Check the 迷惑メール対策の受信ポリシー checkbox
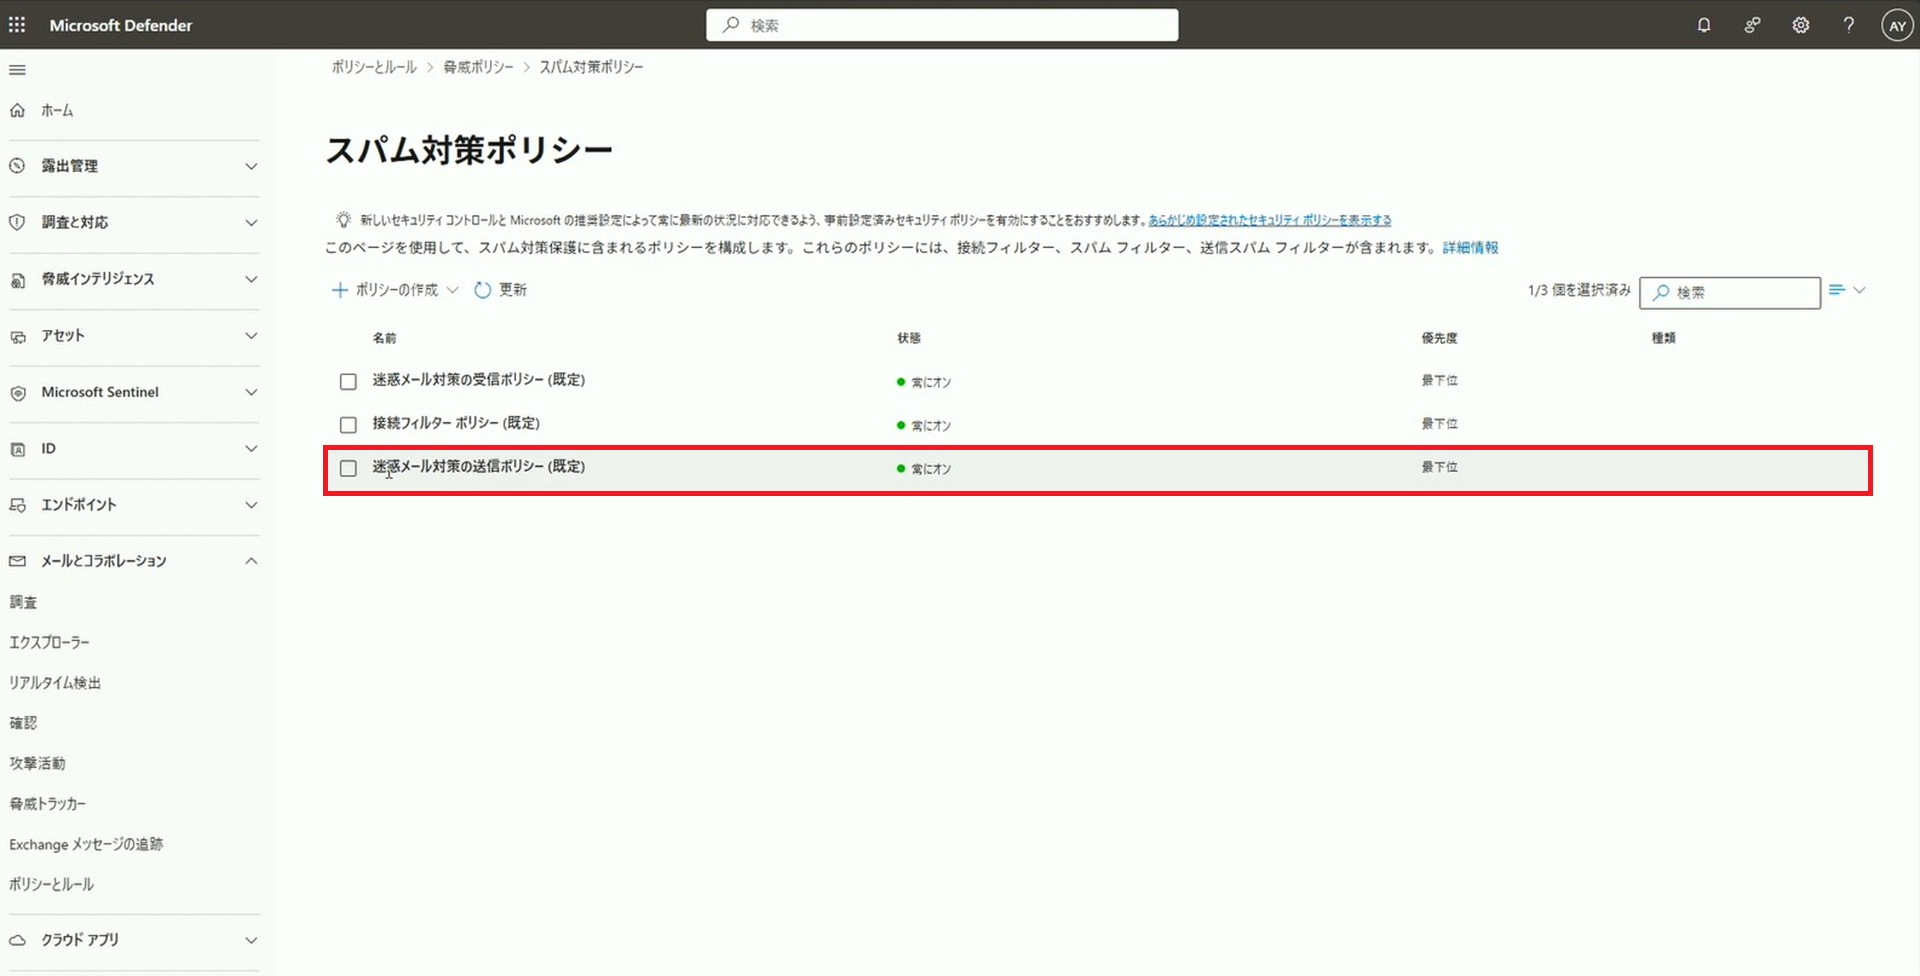This screenshot has height=976, width=1920. (x=348, y=381)
